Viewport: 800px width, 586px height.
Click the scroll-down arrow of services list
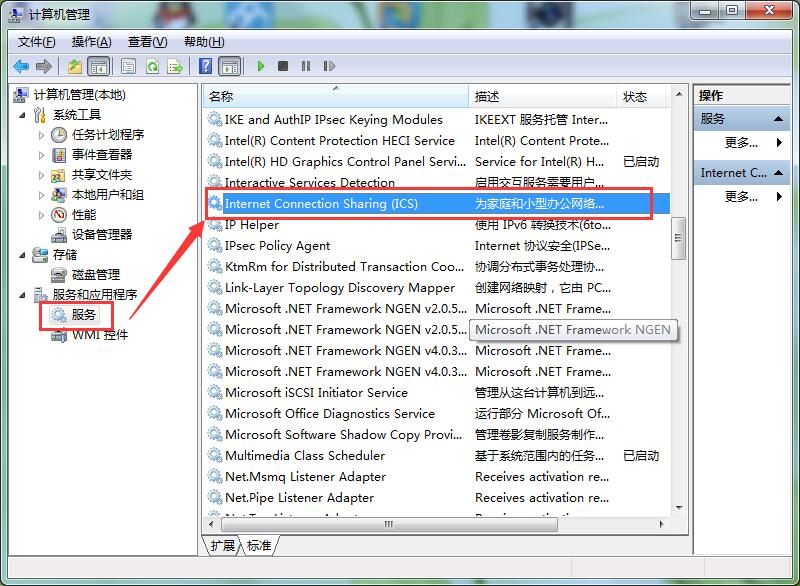coord(679,507)
